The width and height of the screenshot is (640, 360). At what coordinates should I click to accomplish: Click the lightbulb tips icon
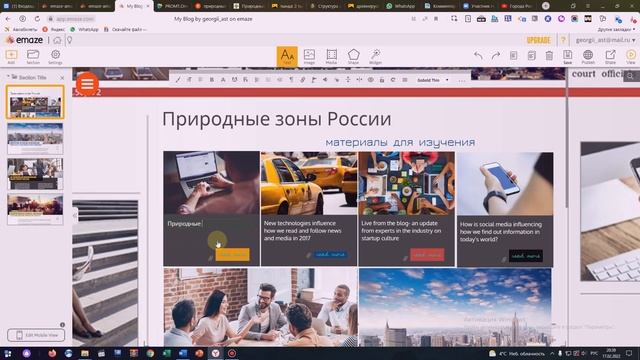(x=70, y=40)
